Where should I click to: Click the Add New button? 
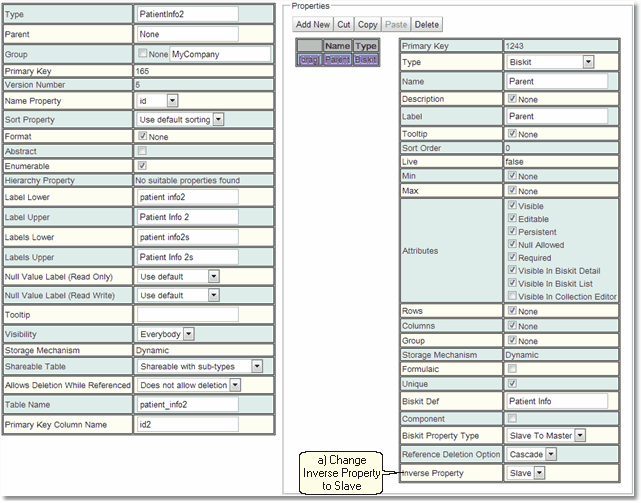coord(311,24)
